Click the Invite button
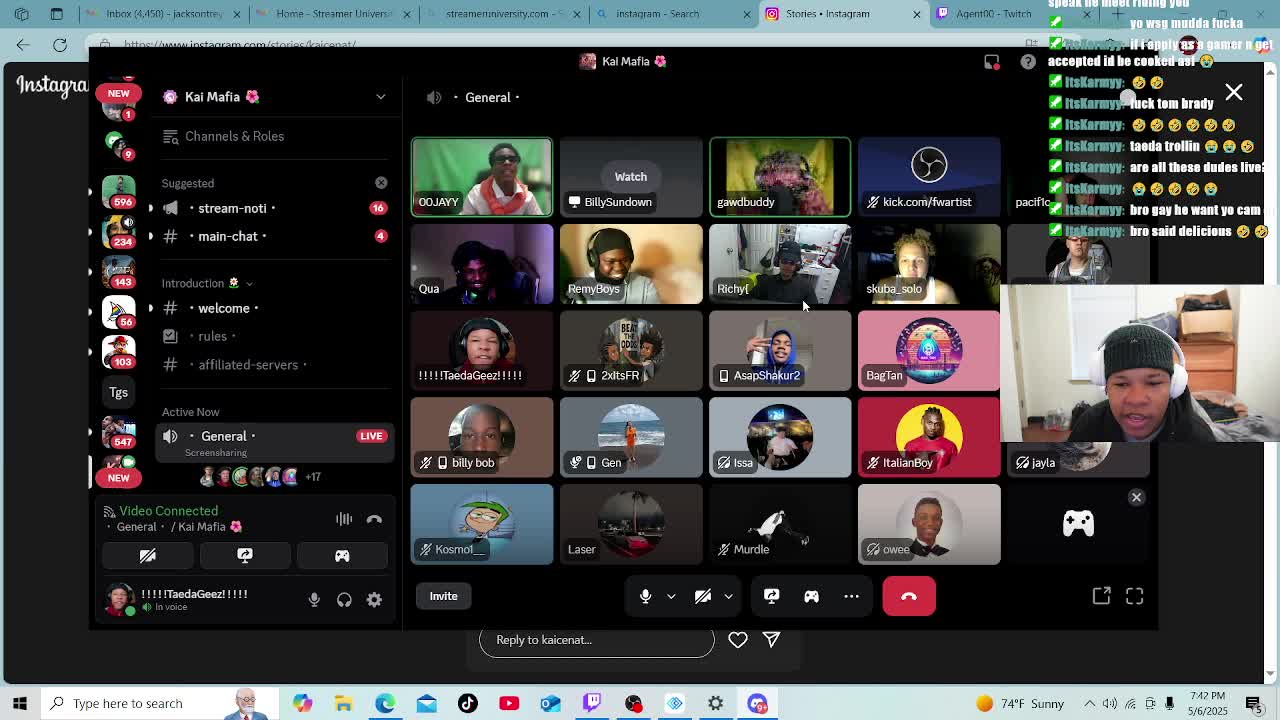 click(x=443, y=596)
